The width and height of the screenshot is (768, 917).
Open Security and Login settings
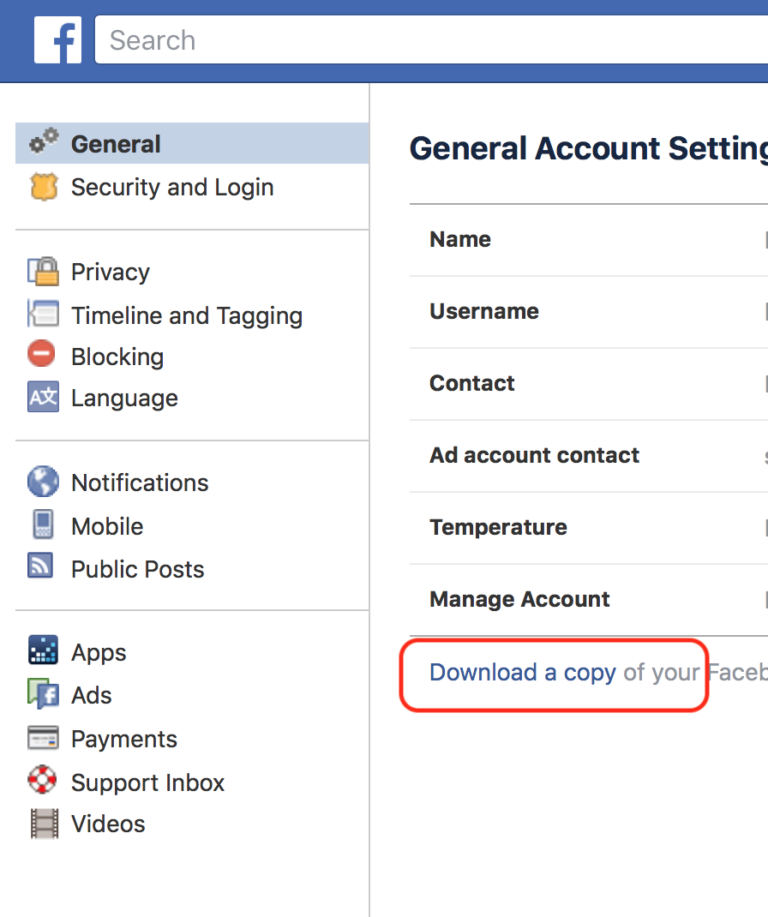coord(172,187)
